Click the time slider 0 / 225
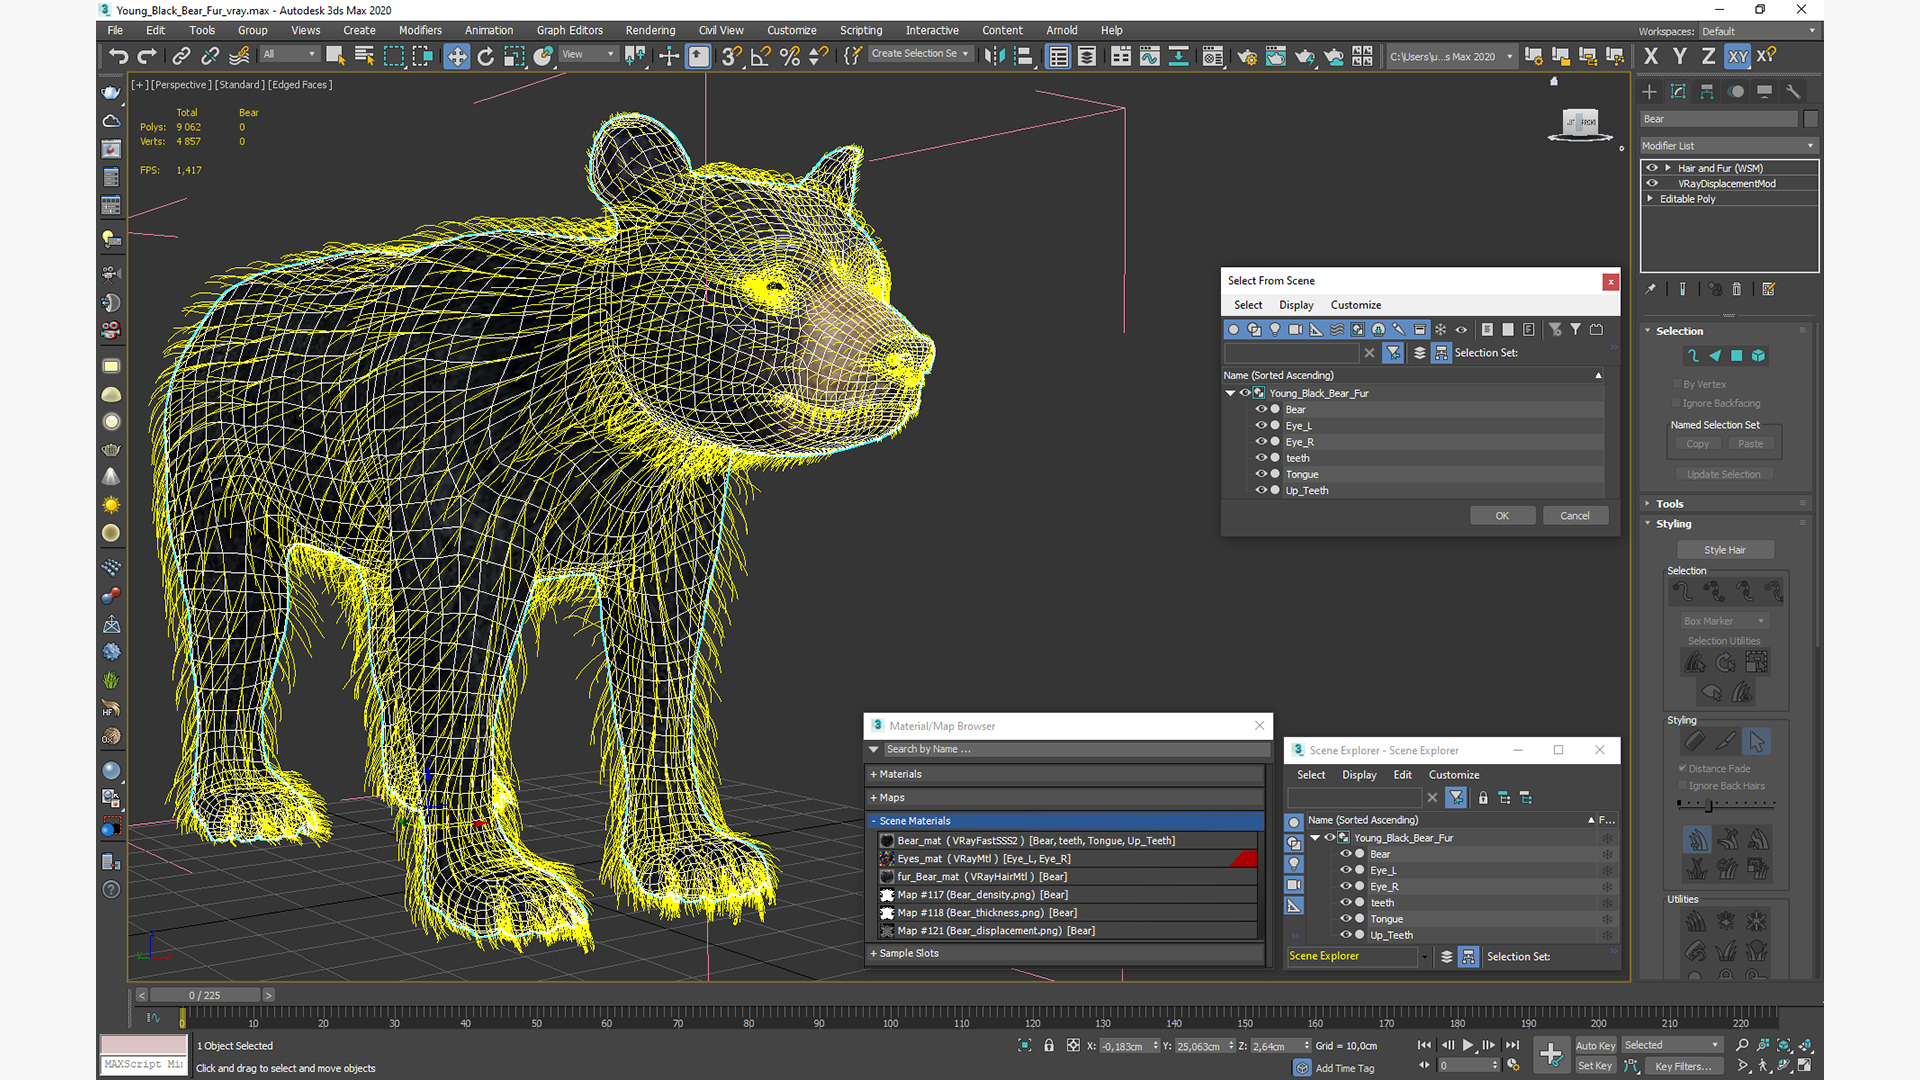This screenshot has width=1920, height=1080. [205, 995]
